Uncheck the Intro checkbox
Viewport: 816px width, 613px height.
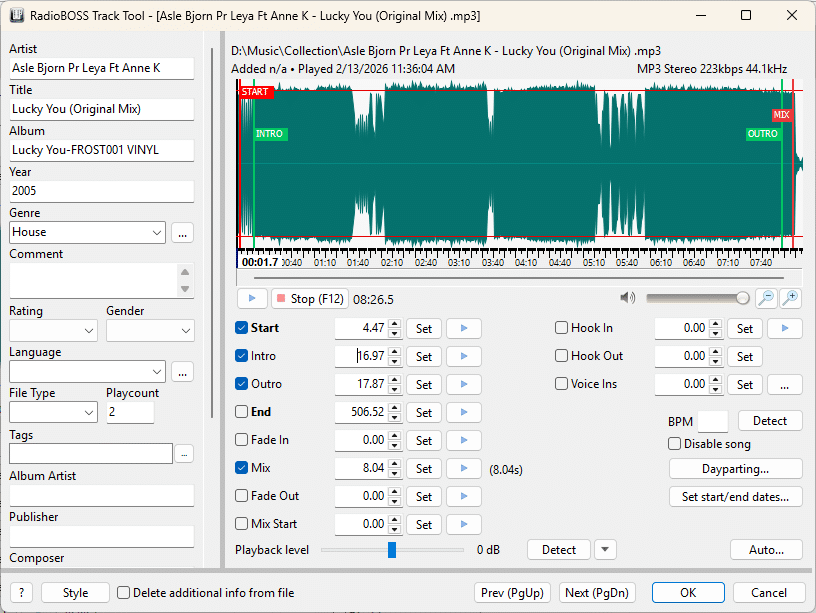(x=241, y=356)
